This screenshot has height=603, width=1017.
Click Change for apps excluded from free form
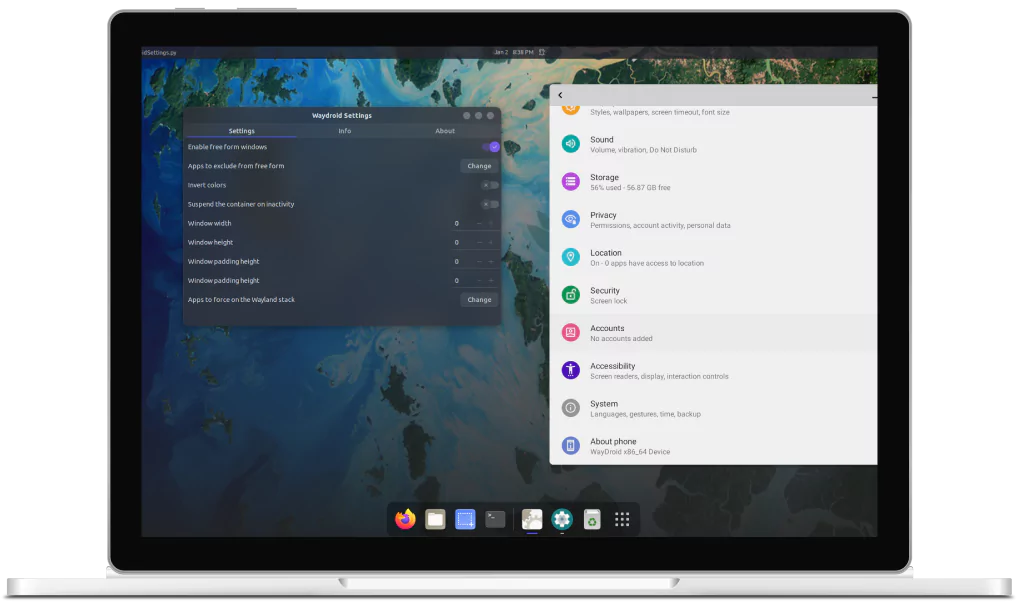479,166
